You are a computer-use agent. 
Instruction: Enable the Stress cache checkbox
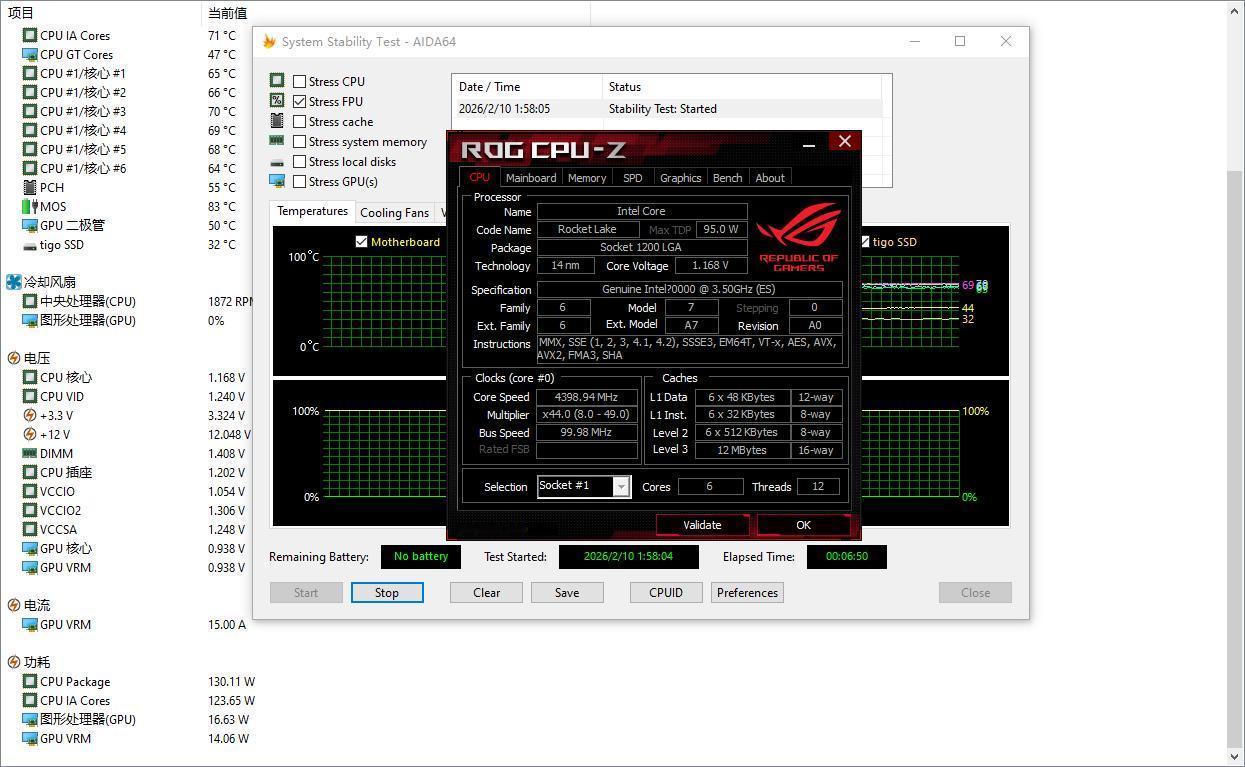[x=300, y=121]
